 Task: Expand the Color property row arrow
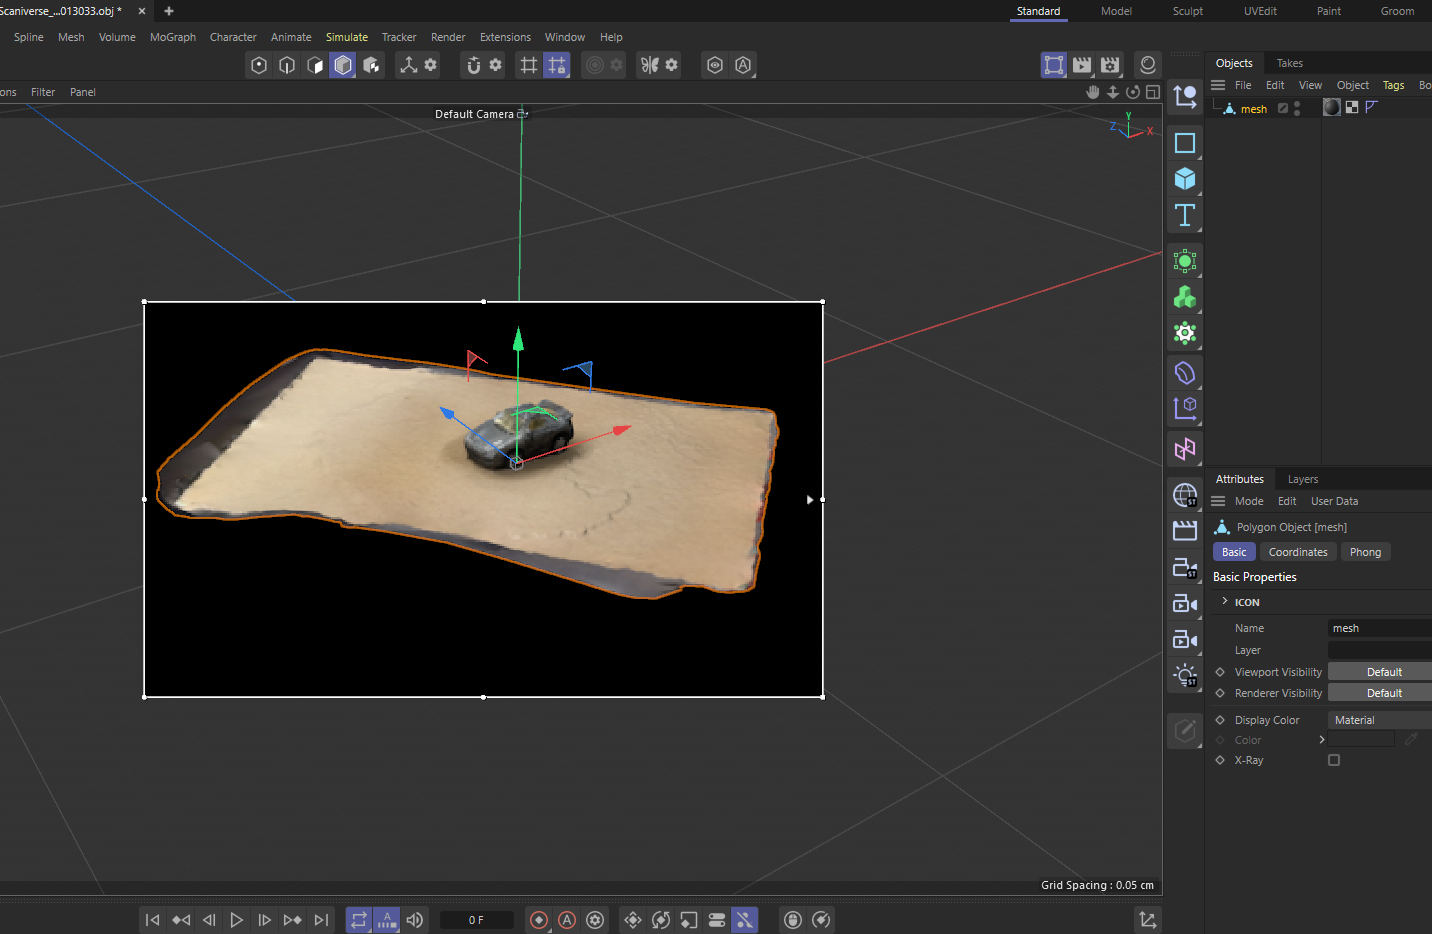(x=1321, y=740)
